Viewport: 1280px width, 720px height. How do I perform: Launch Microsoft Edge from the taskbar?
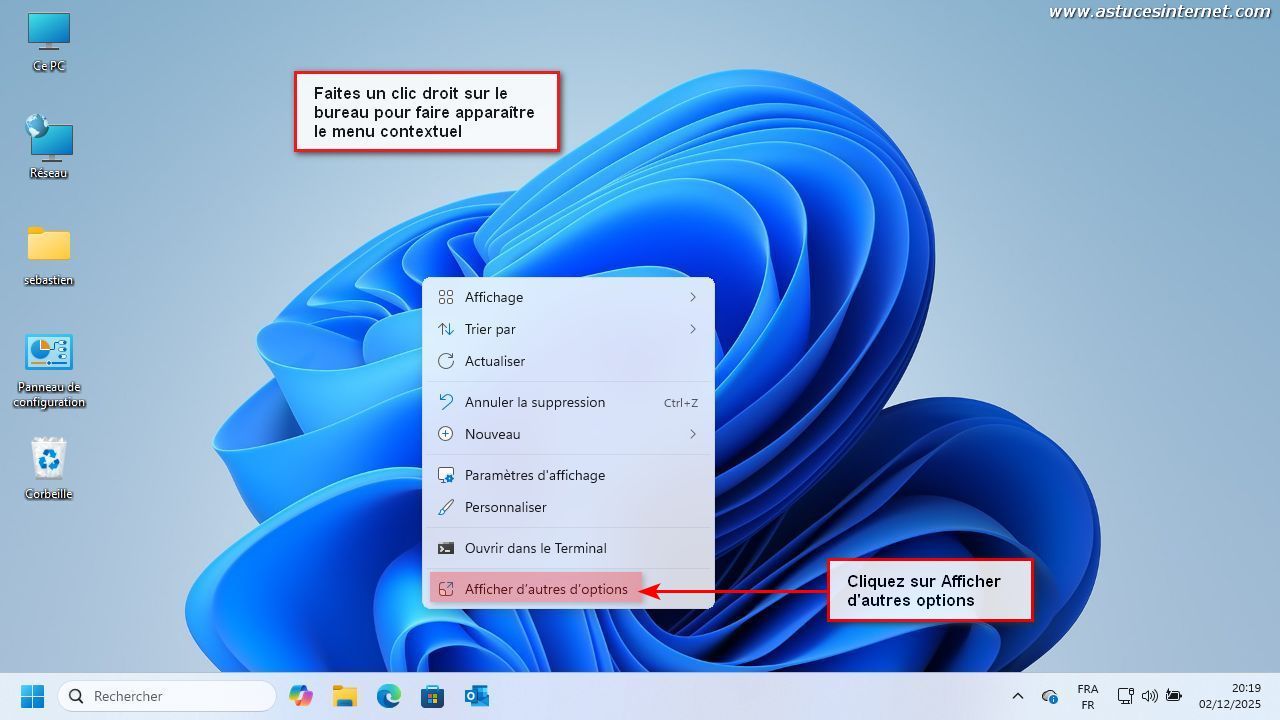pos(389,696)
